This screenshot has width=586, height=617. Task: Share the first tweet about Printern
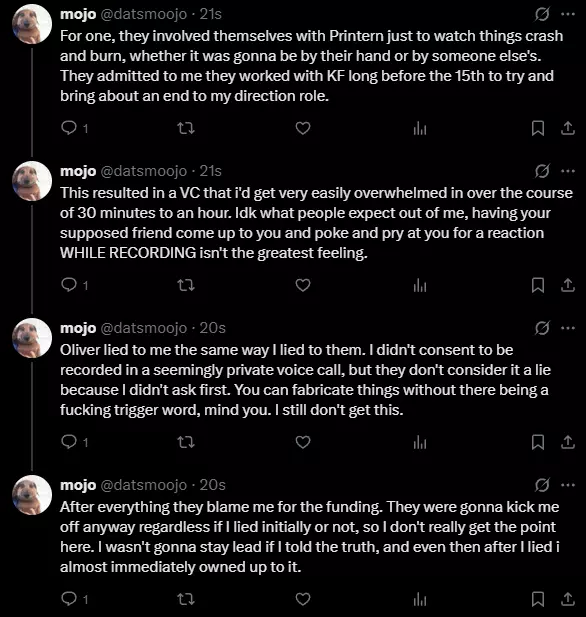568,128
